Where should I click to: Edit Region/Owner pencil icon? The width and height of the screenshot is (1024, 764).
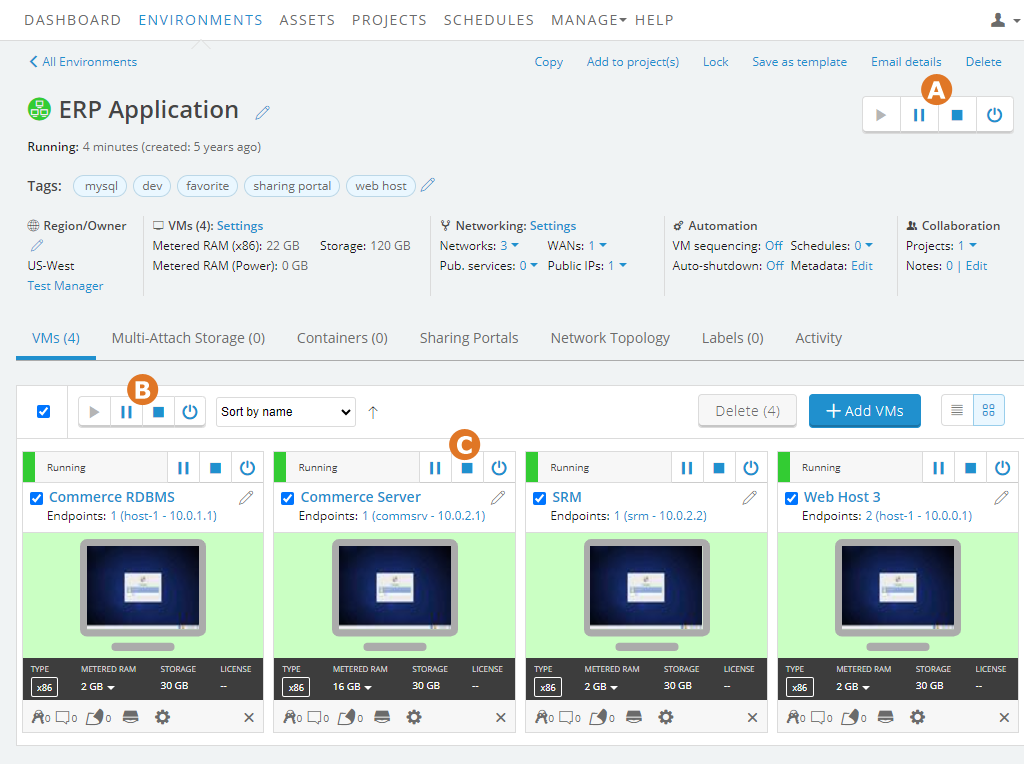click(x=37, y=245)
